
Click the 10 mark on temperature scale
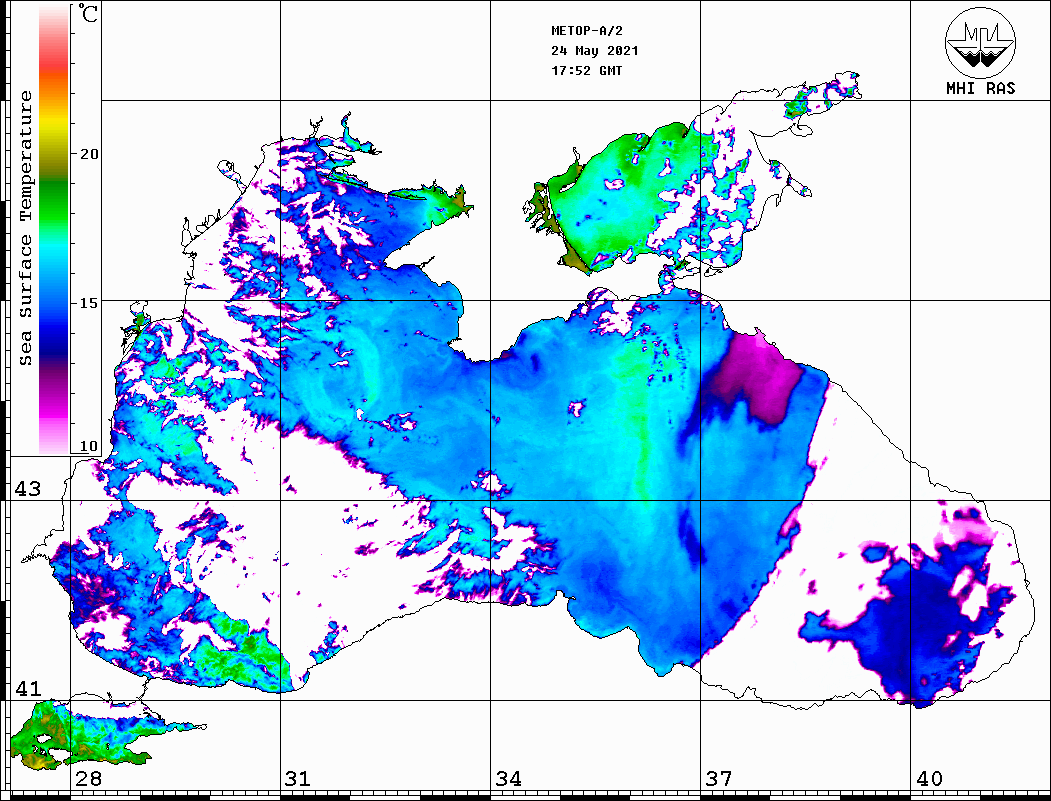(x=89, y=446)
